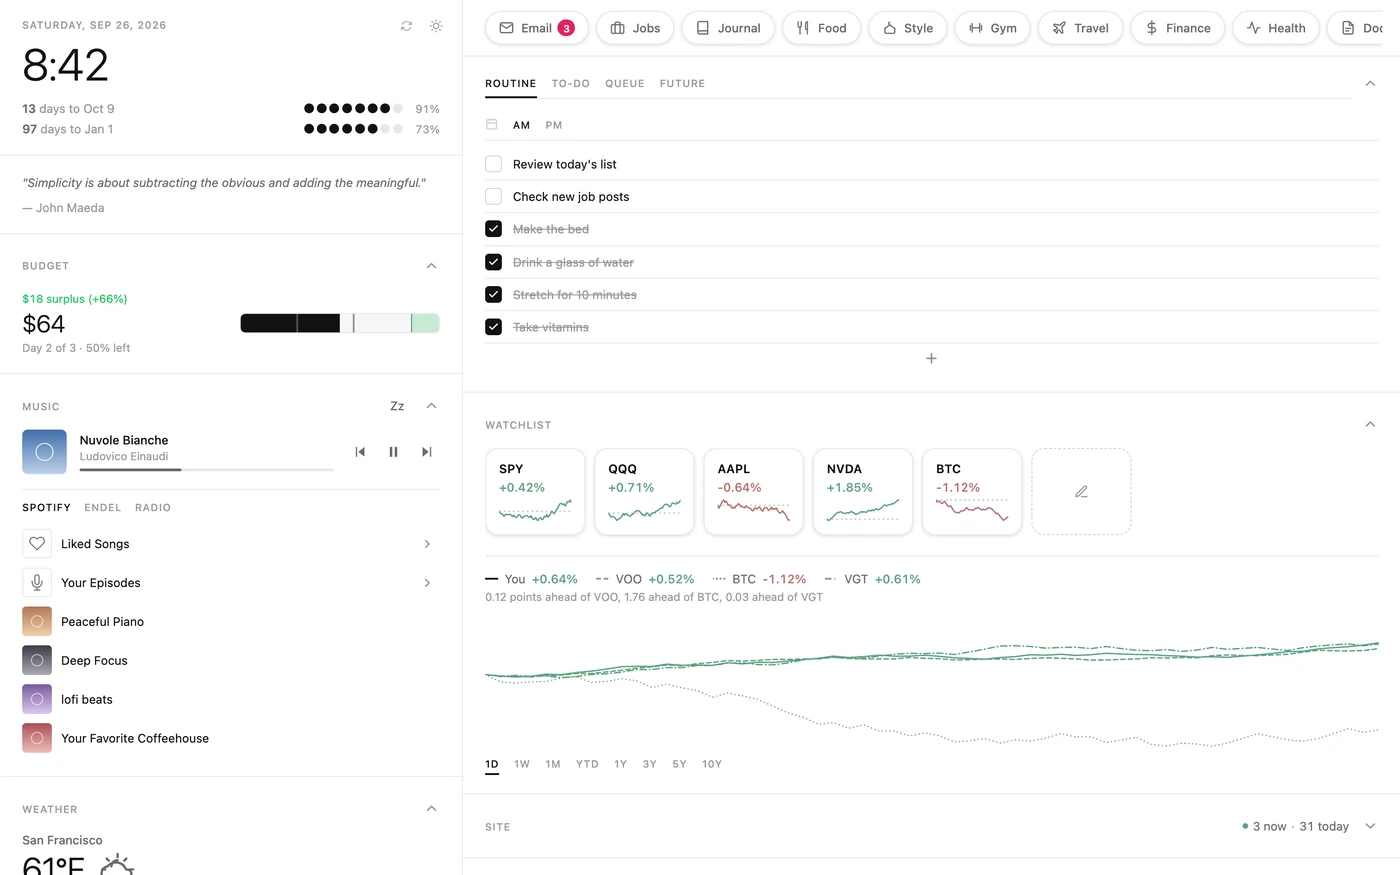Check the Check new job posts checkbox
1400x875 pixels.
(493, 196)
